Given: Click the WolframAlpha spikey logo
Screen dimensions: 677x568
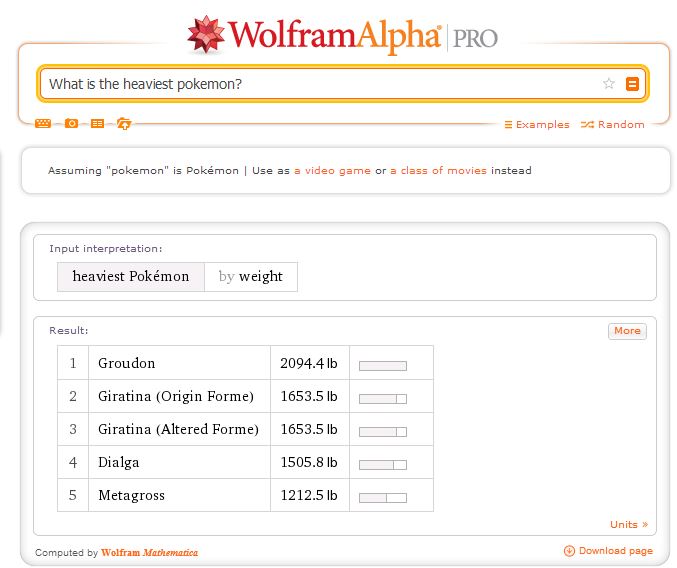Looking at the screenshot, I should 206,35.
